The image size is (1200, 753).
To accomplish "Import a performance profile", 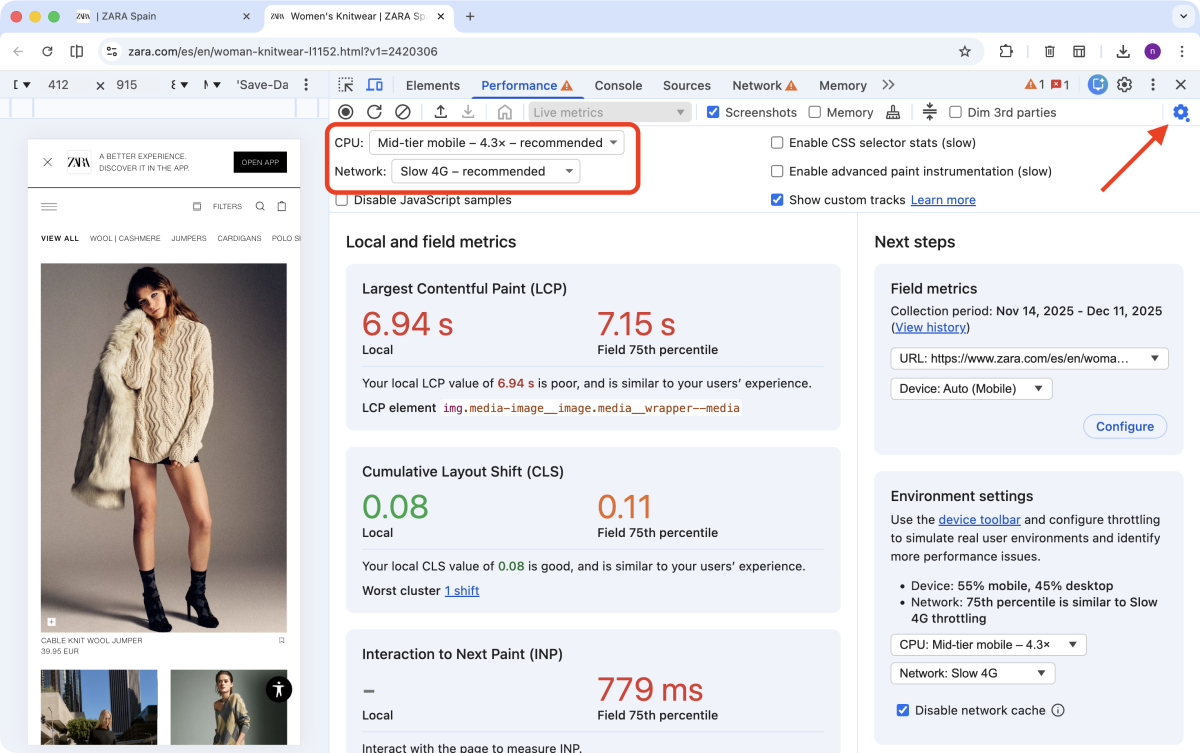I will (x=441, y=112).
